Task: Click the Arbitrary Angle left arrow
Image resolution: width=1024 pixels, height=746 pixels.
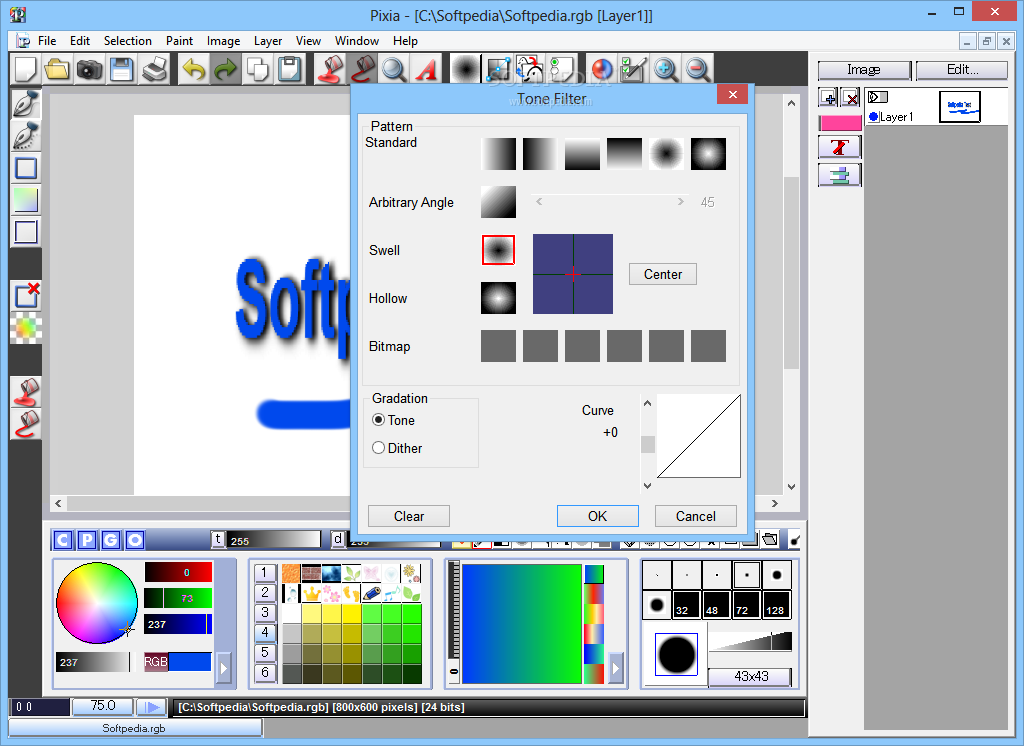Action: [x=539, y=202]
